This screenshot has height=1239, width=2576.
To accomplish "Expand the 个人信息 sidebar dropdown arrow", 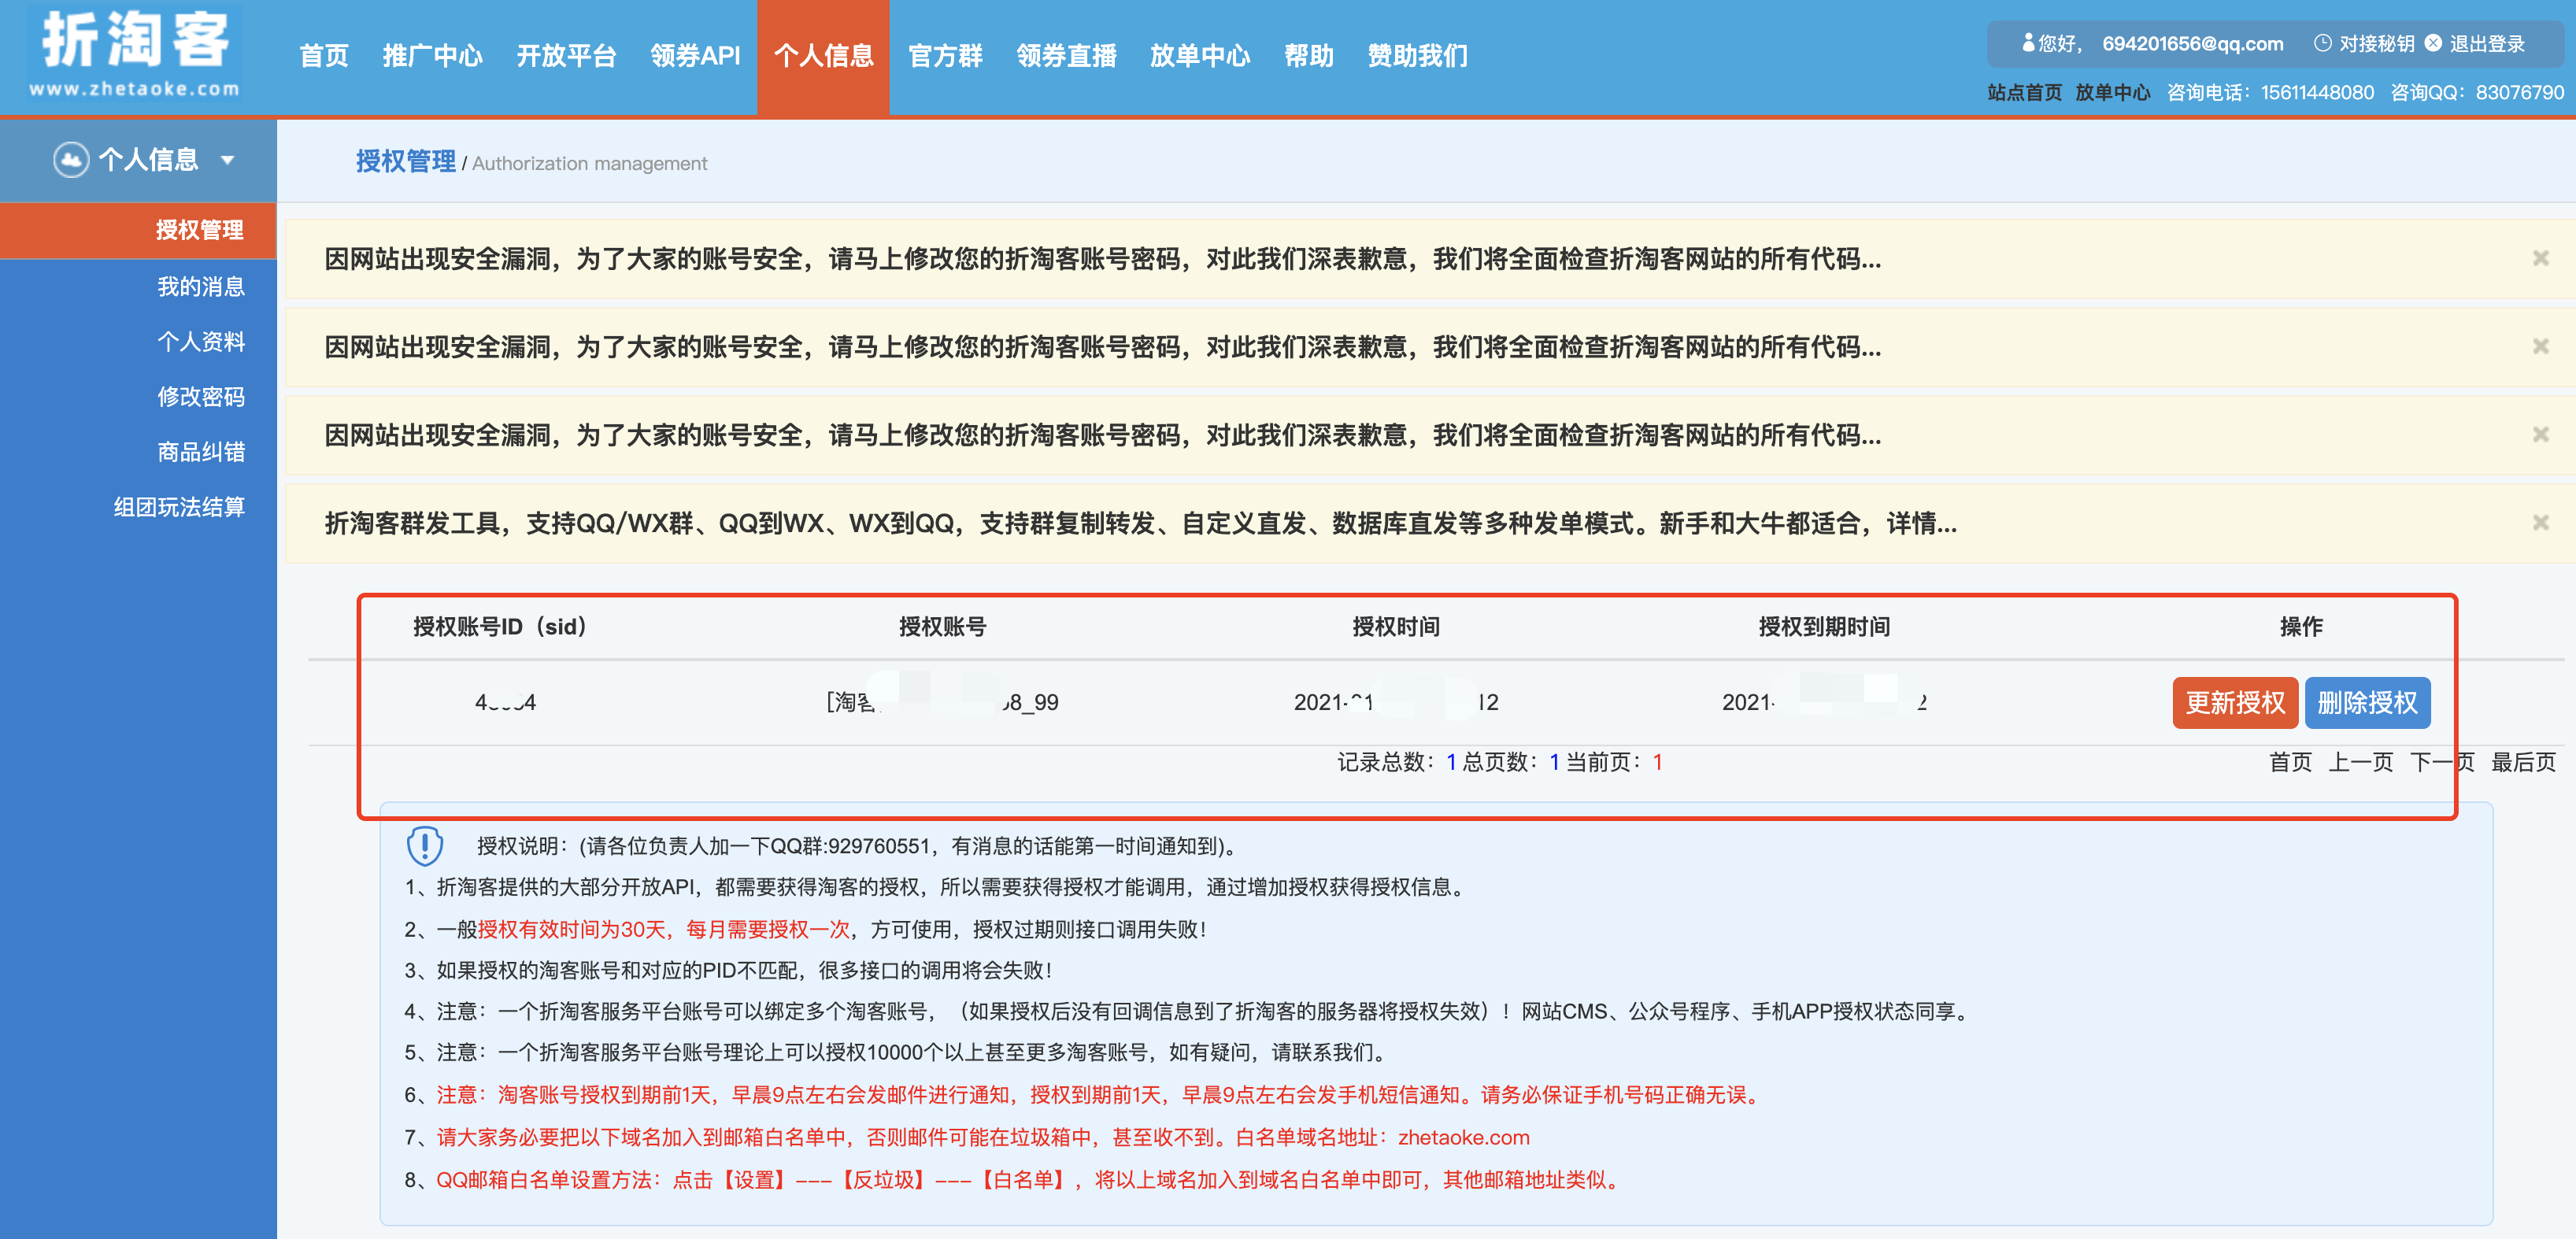I will (228, 160).
